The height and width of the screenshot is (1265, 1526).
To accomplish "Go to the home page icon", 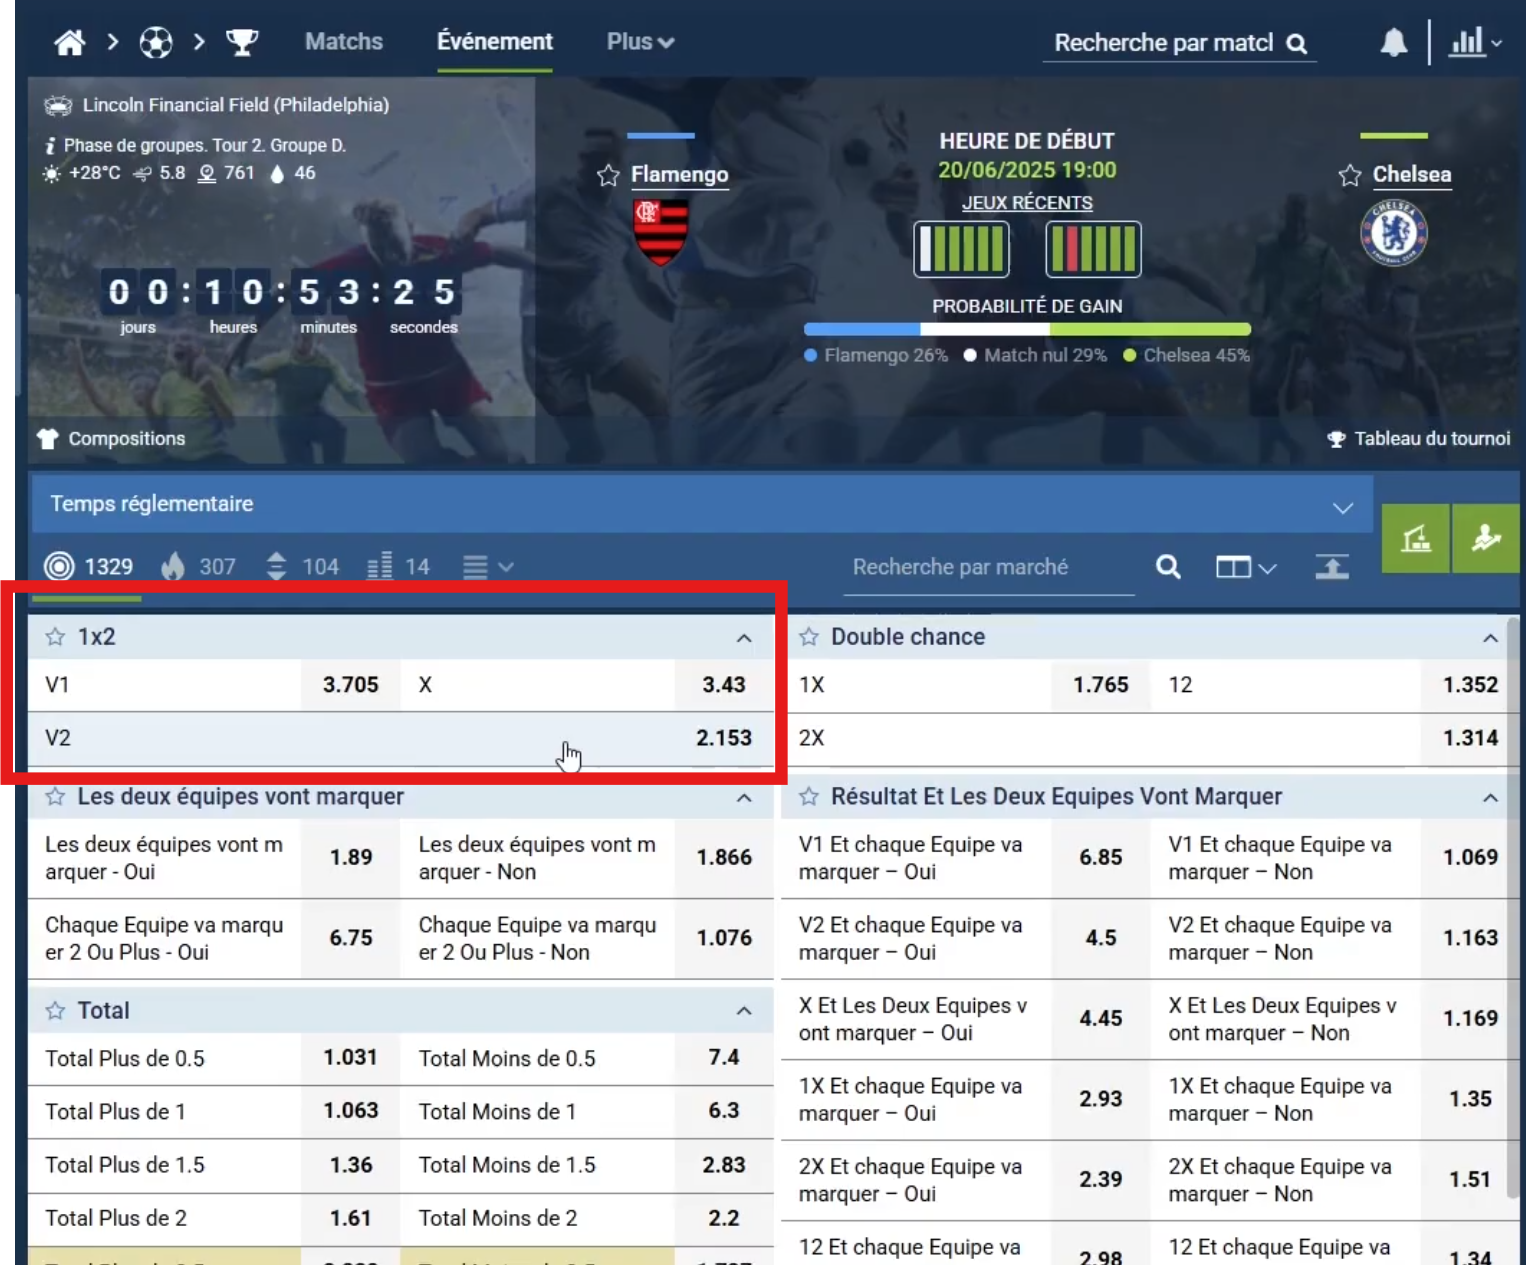I will (70, 42).
